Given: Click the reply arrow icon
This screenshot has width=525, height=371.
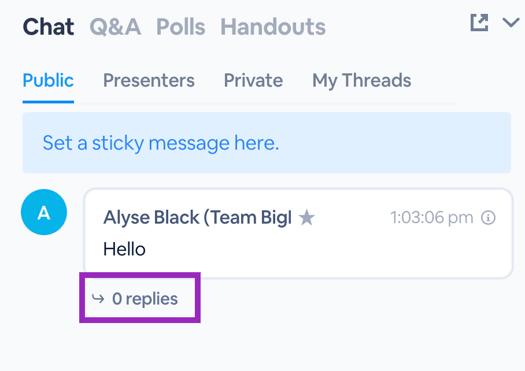Looking at the screenshot, I should (98, 298).
